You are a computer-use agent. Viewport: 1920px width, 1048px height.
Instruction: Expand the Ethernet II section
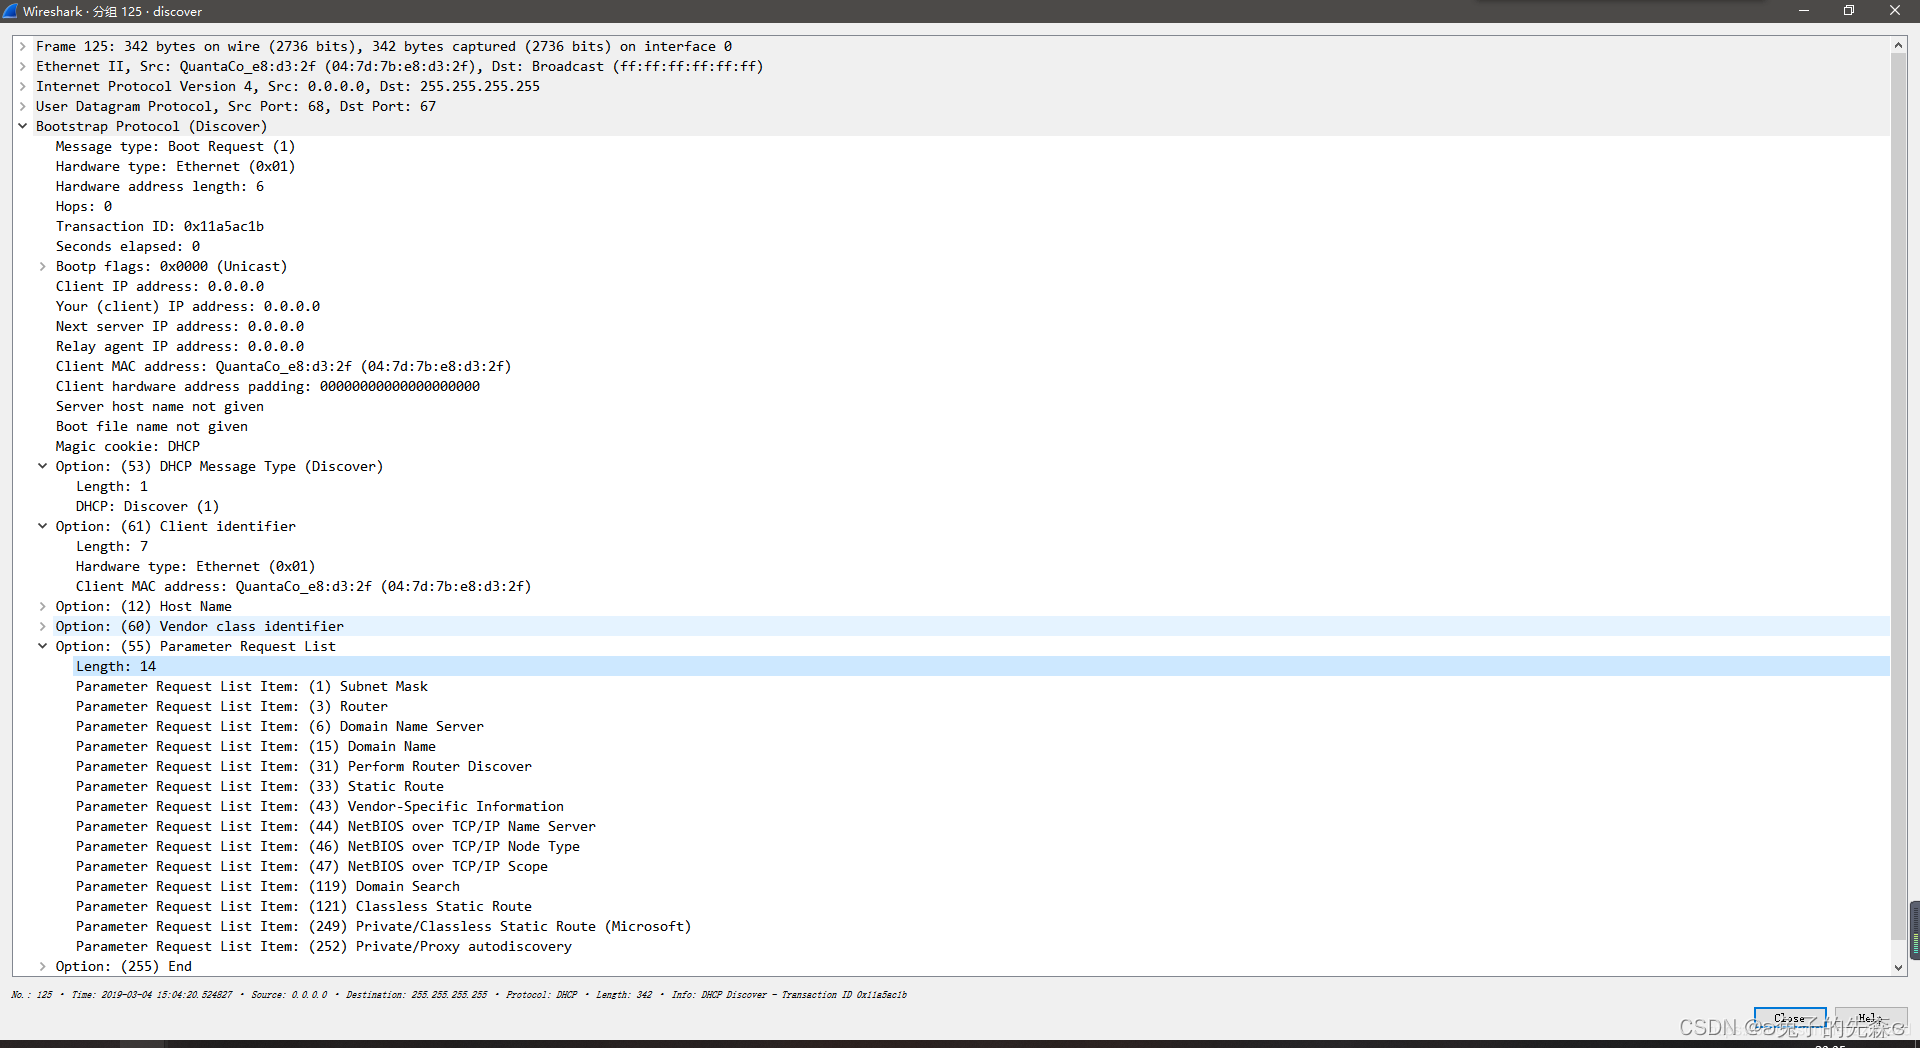22,66
